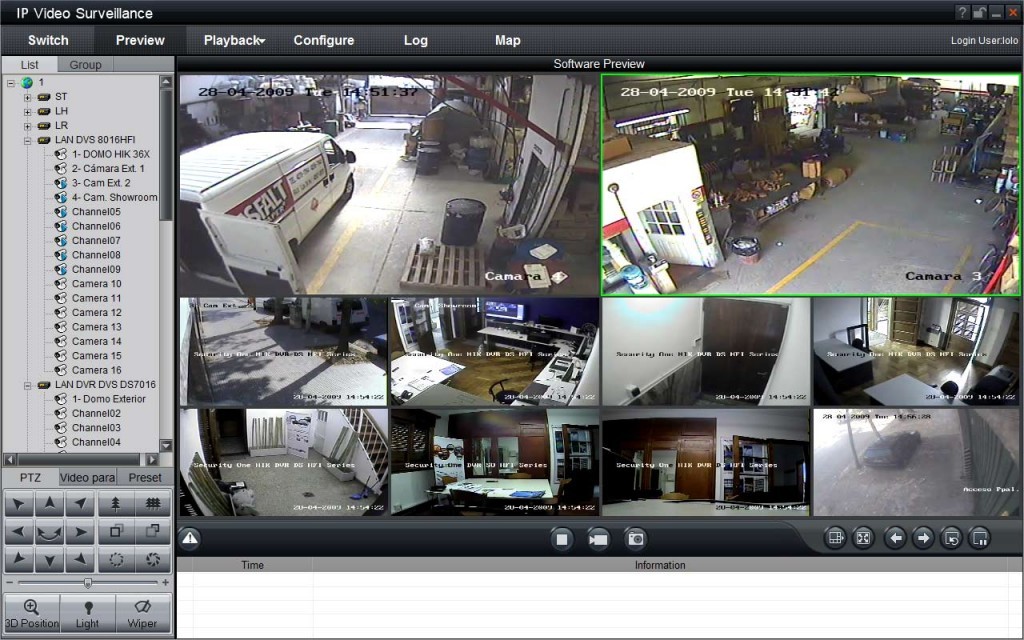Start recording with the video camera icon
1024x640 pixels.
pos(598,539)
